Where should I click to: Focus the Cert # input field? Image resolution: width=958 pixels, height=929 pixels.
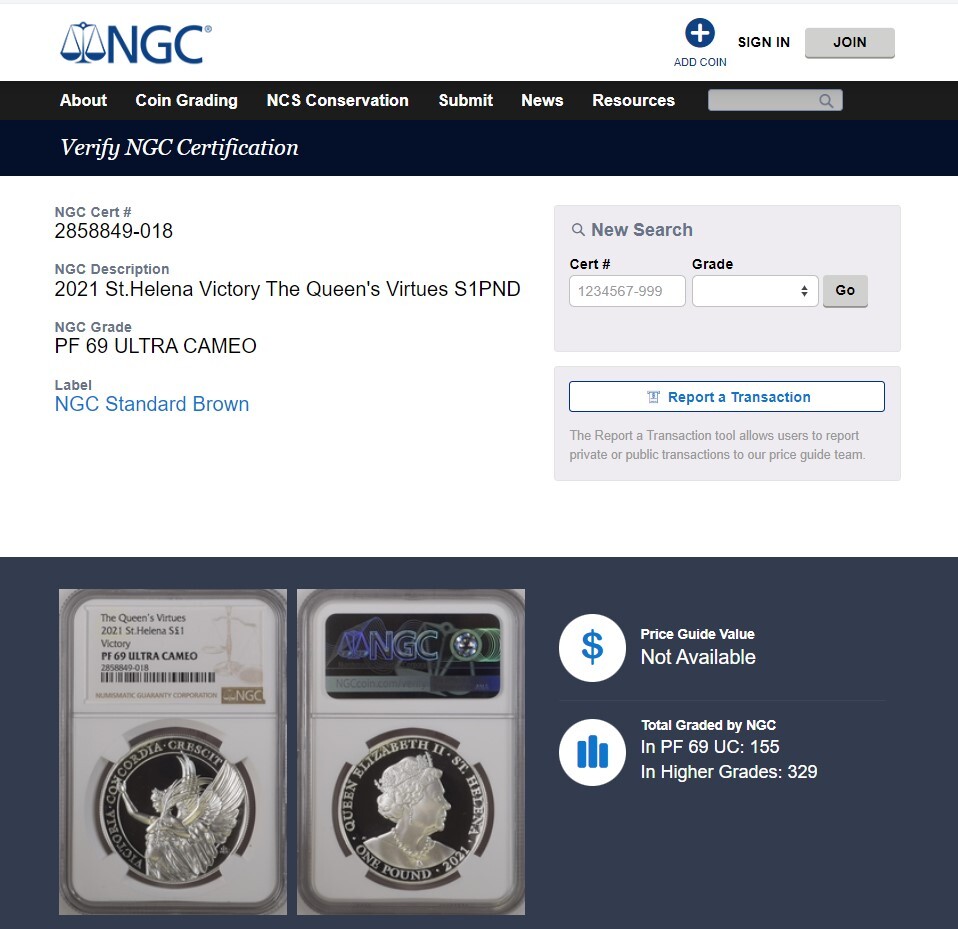[627, 291]
